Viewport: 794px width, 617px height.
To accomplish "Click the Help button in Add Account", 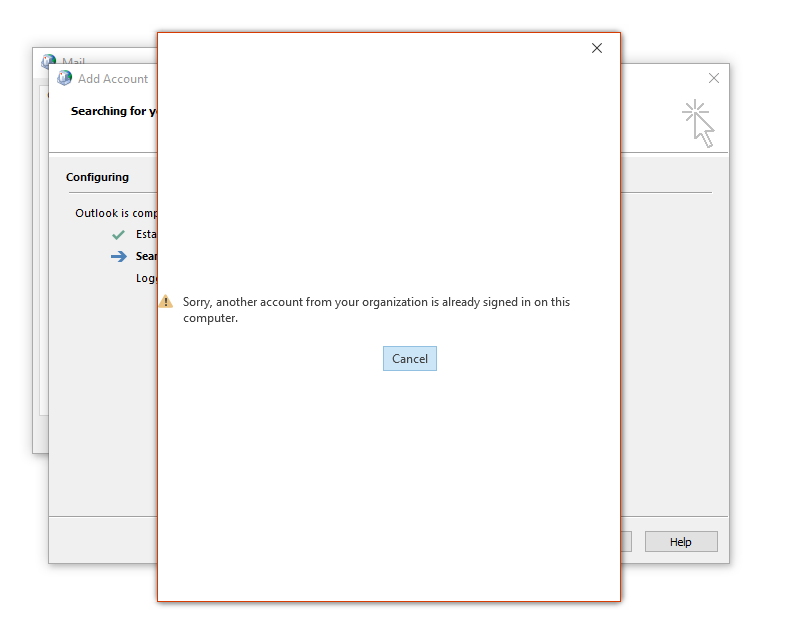I will click(x=681, y=542).
